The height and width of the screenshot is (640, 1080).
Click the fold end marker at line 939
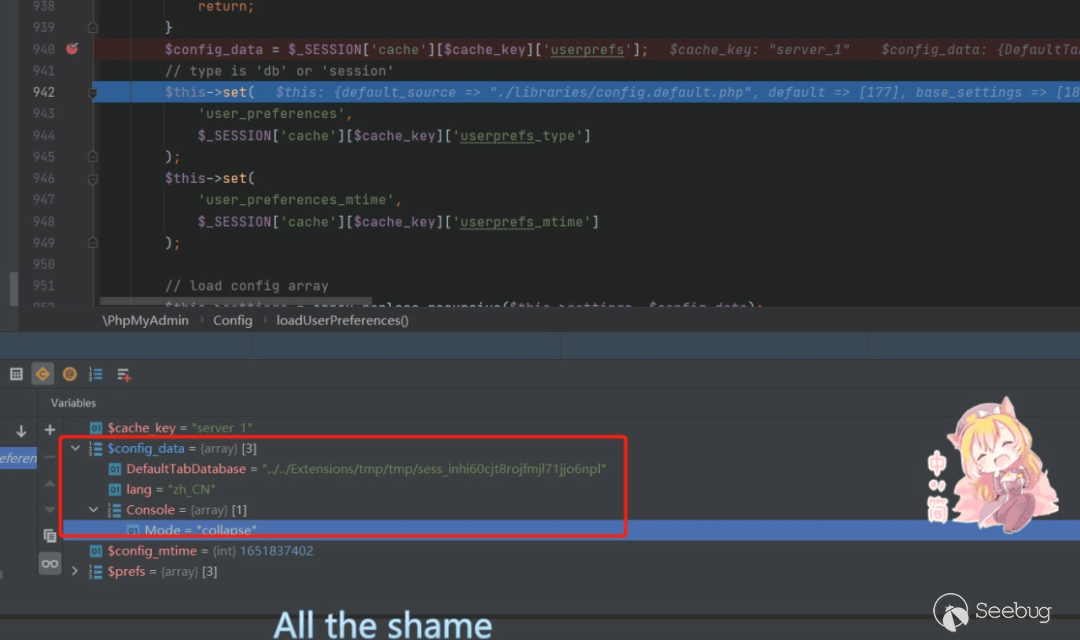(93, 28)
